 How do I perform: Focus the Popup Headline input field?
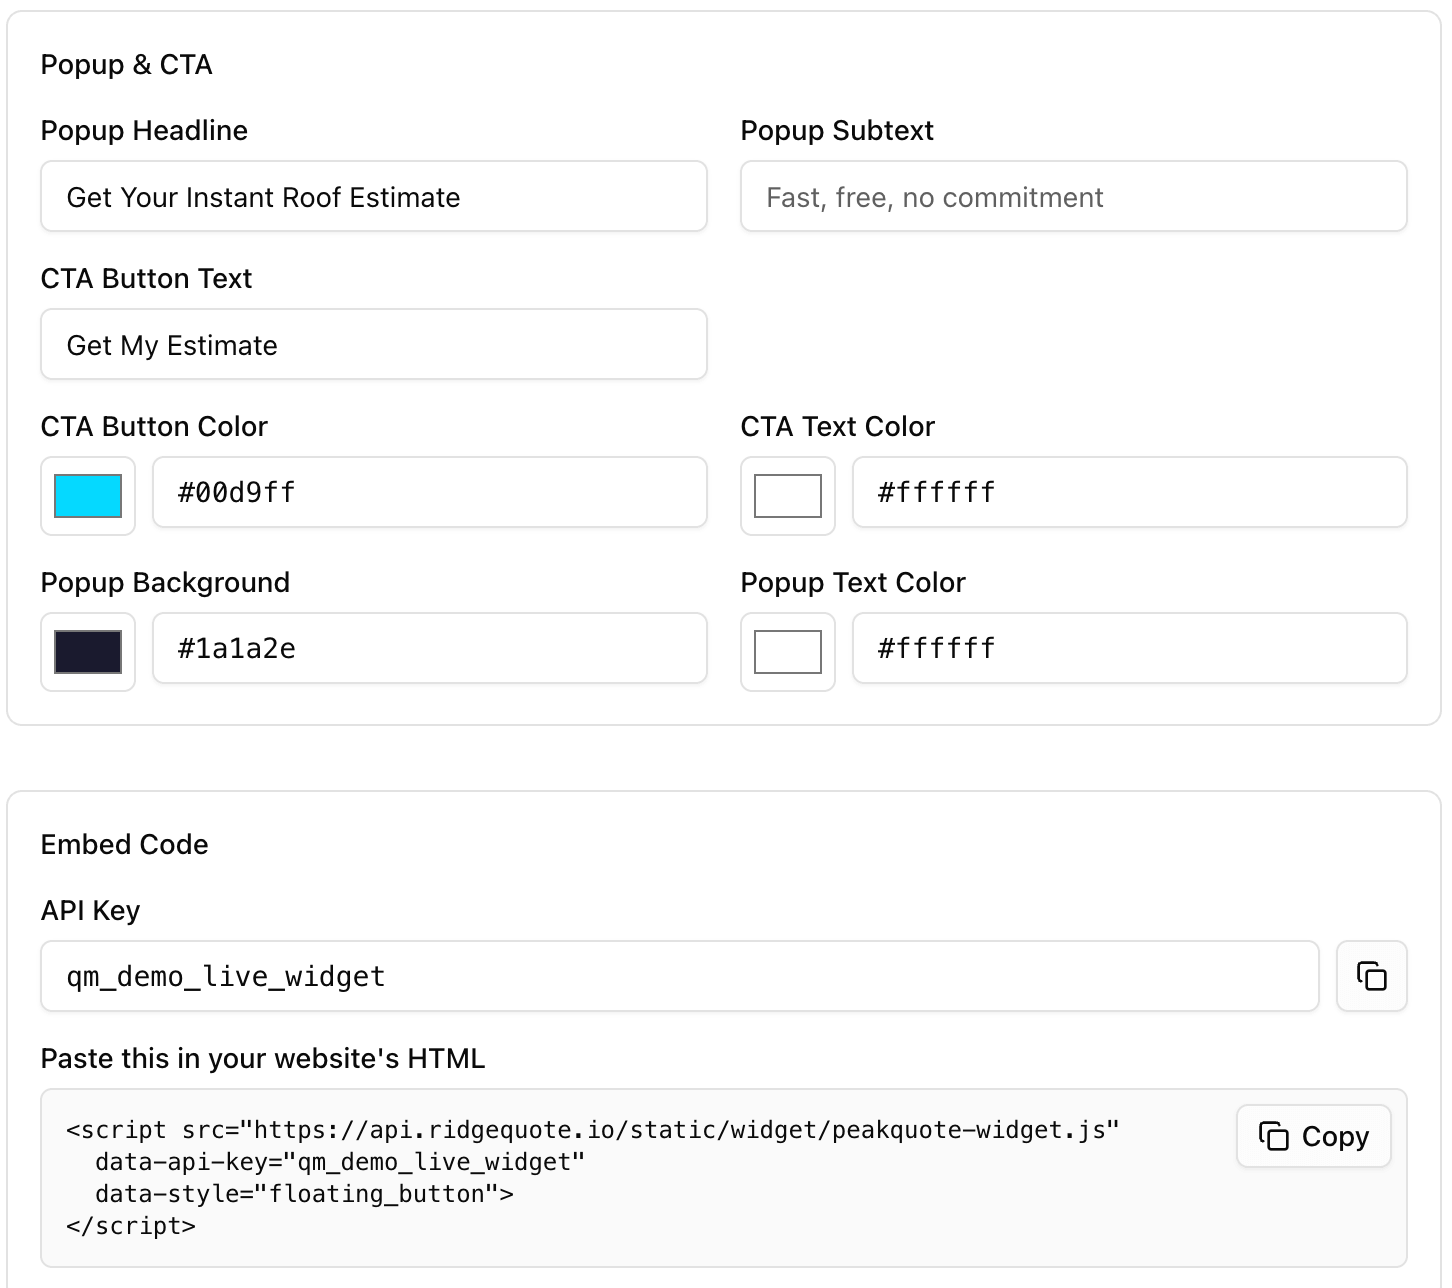[x=373, y=197]
